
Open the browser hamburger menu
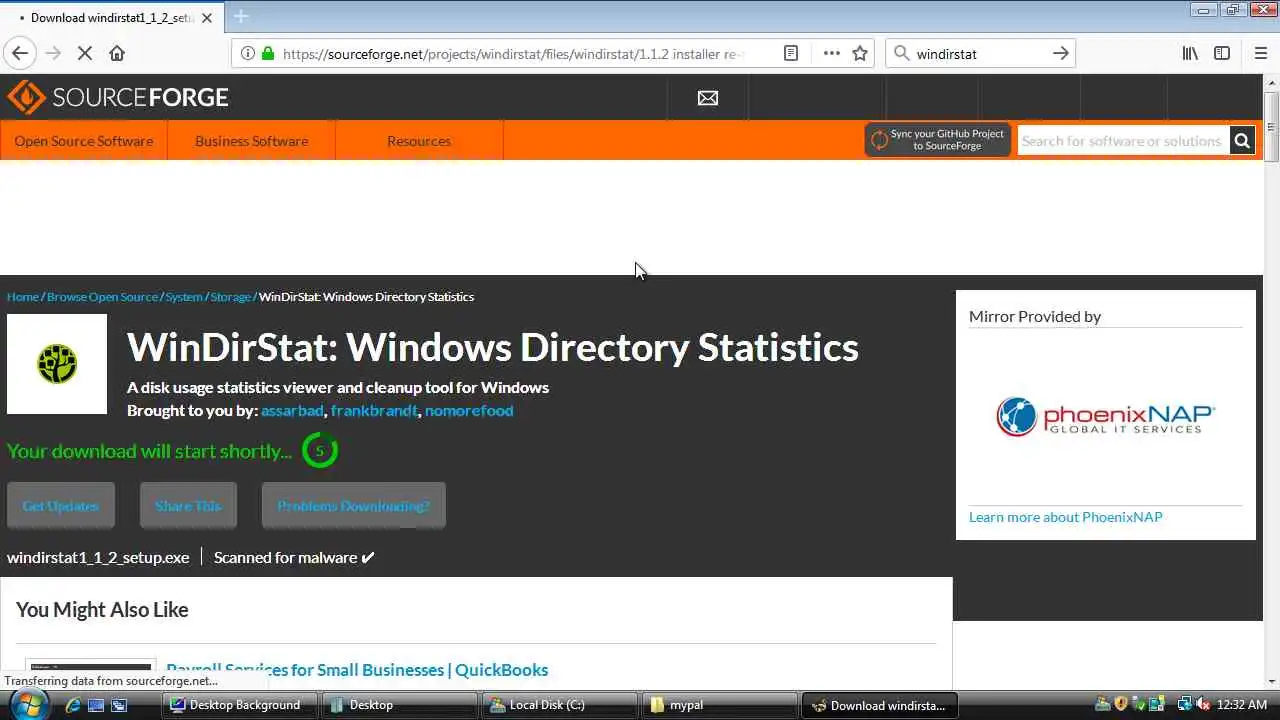1260,54
